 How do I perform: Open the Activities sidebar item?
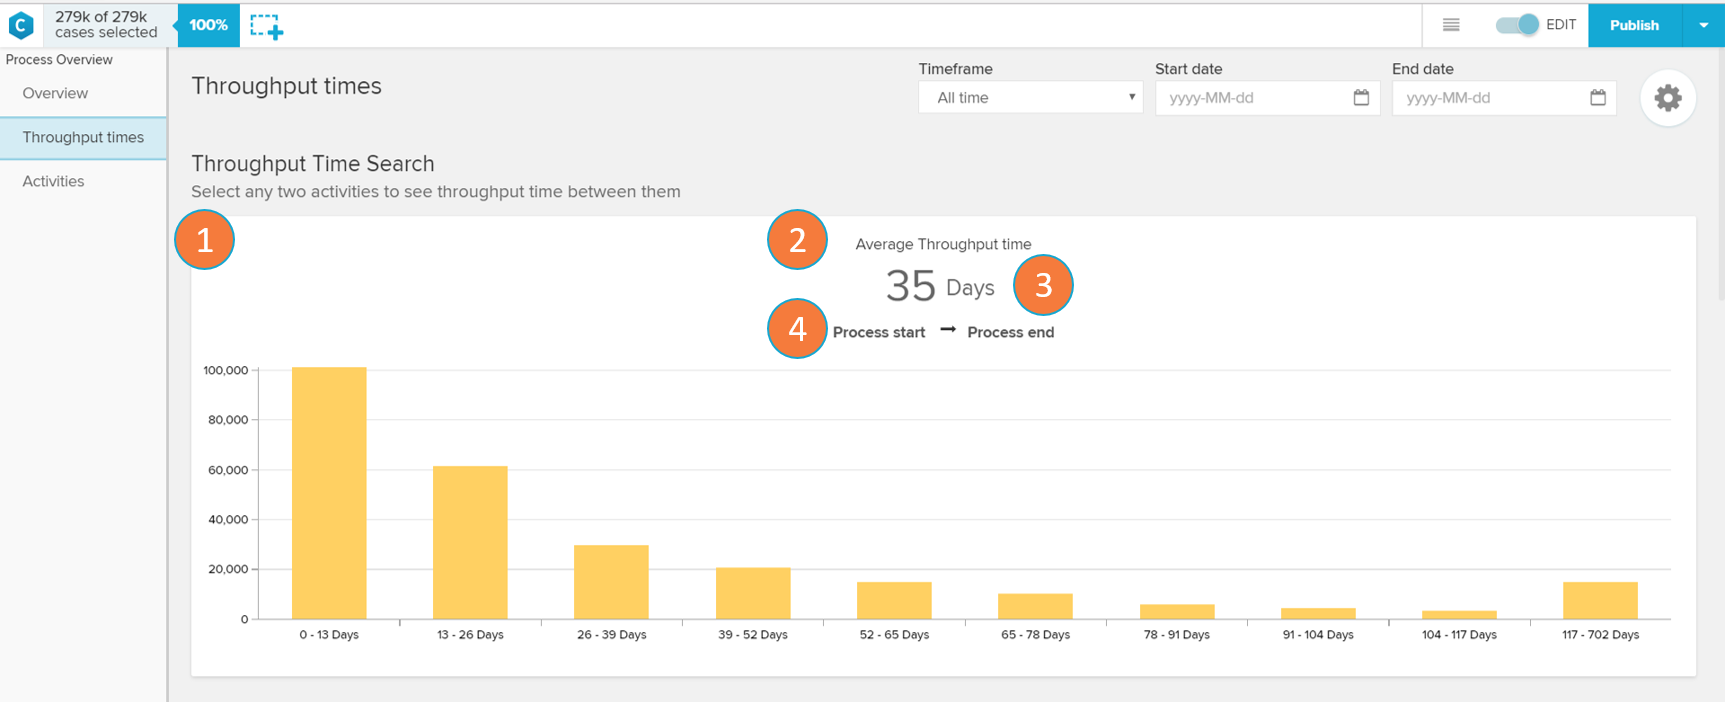coord(53,181)
